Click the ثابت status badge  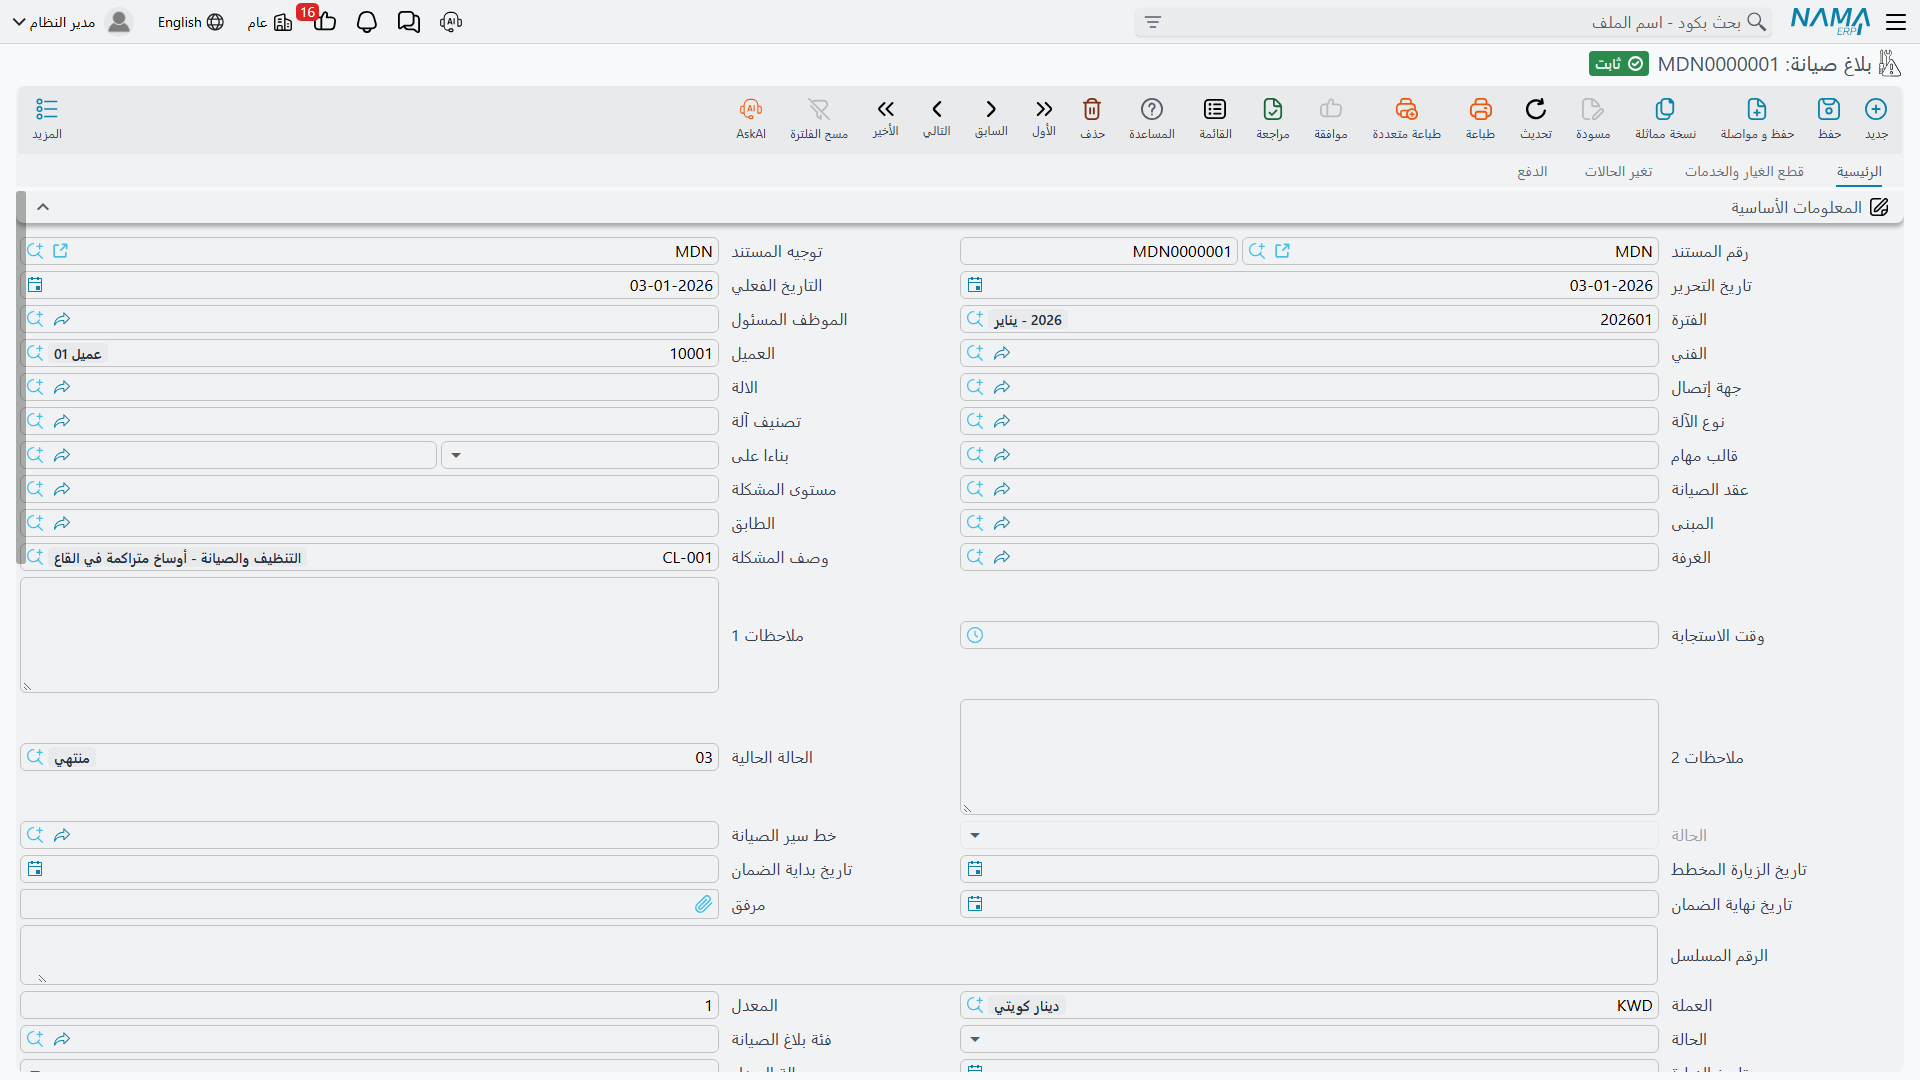(x=1619, y=64)
